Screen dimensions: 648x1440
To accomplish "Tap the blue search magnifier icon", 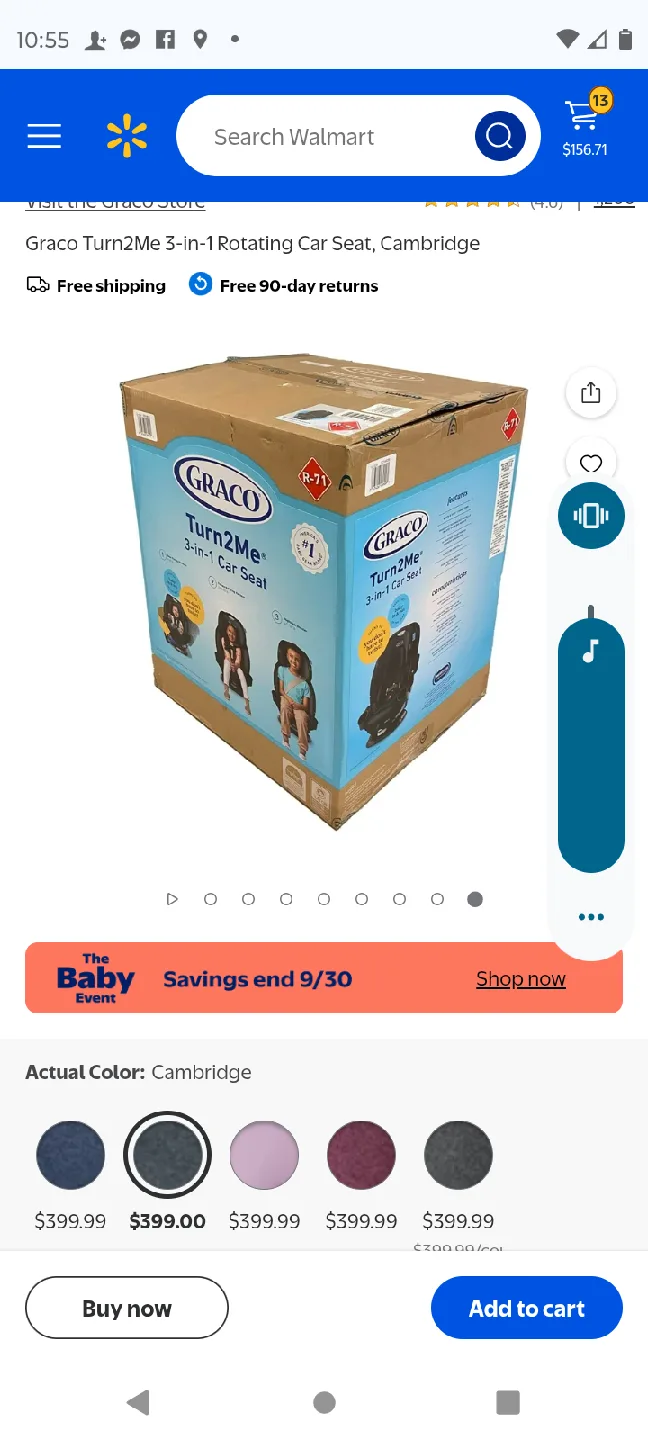I will tap(500, 136).
